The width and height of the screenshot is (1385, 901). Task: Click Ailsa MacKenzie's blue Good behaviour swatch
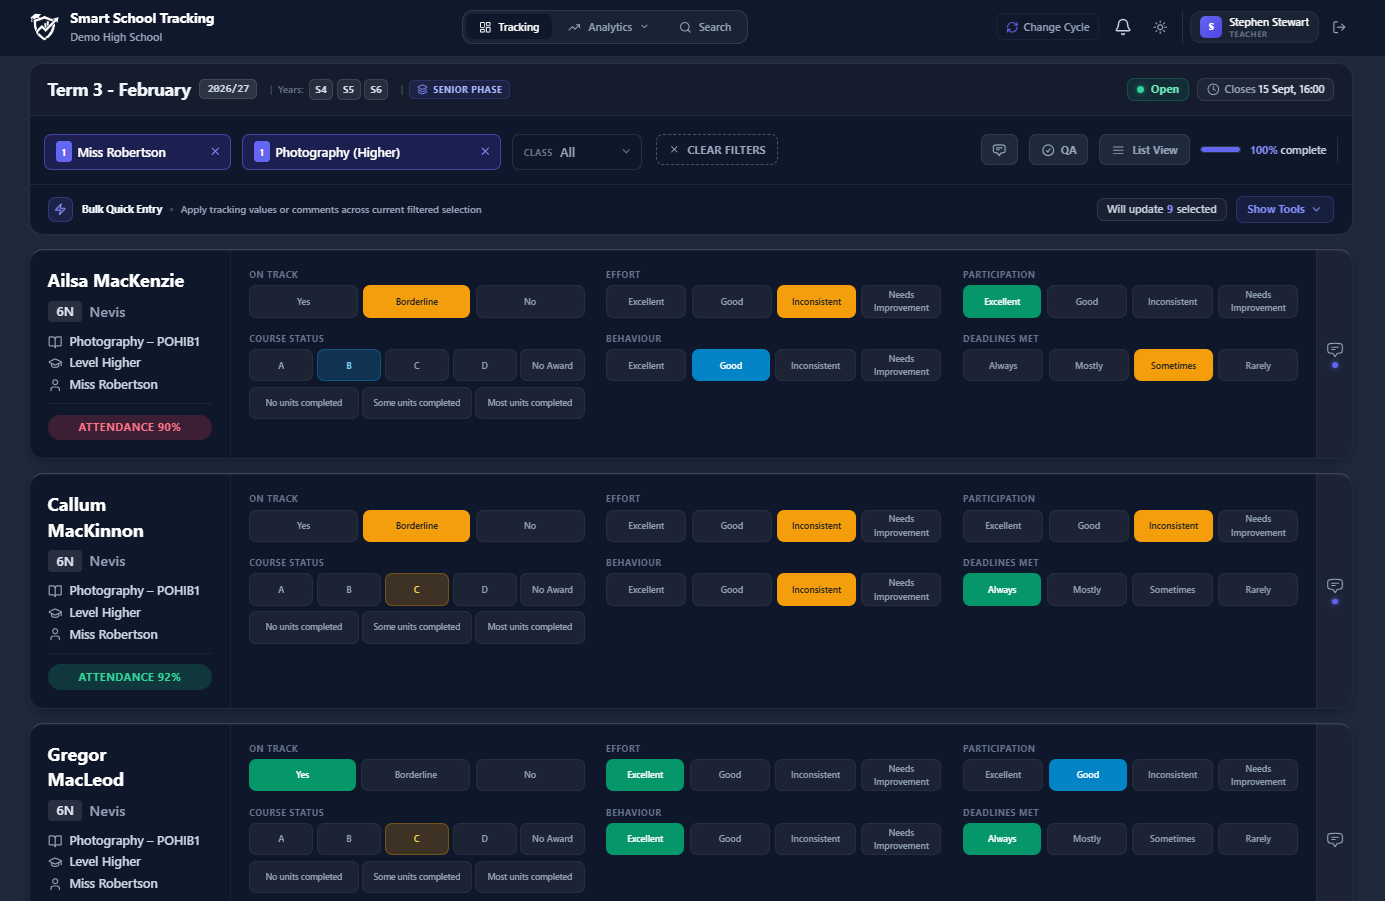click(x=731, y=365)
